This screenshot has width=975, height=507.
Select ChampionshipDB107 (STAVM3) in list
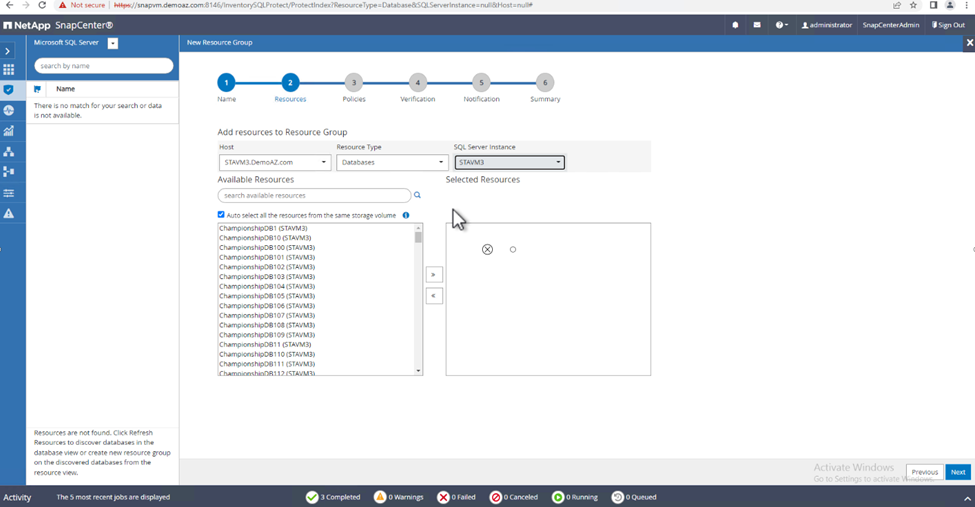267,315
